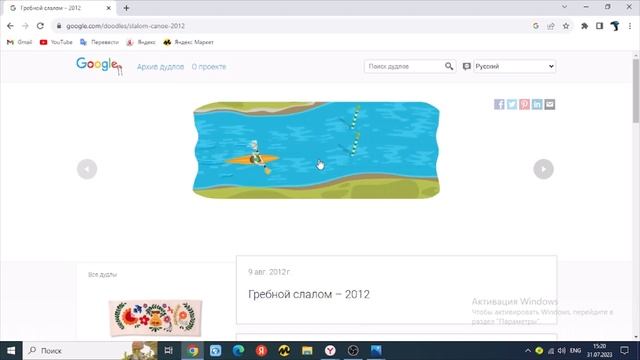Image resolution: width=640 pixels, height=360 pixels.
Task: Open the Перевести bookmark
Action: point(99,42)
